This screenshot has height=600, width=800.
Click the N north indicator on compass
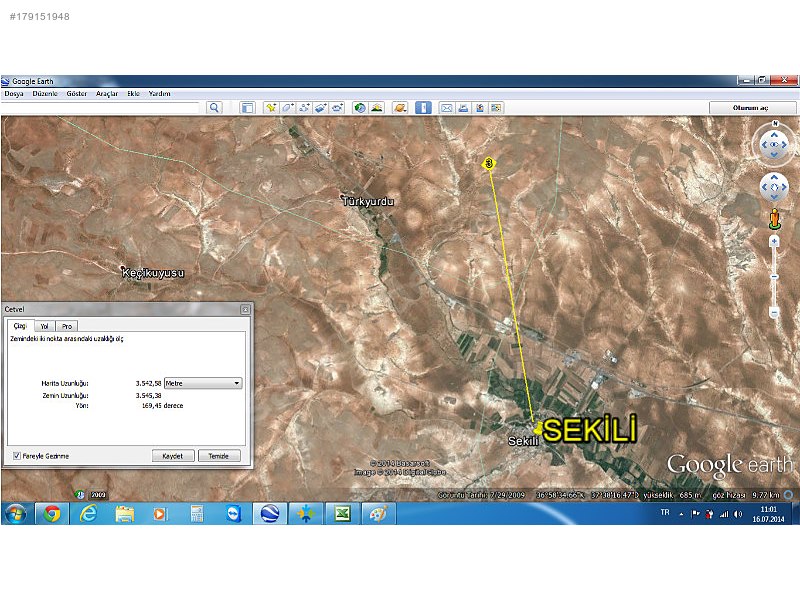(775, 123)
